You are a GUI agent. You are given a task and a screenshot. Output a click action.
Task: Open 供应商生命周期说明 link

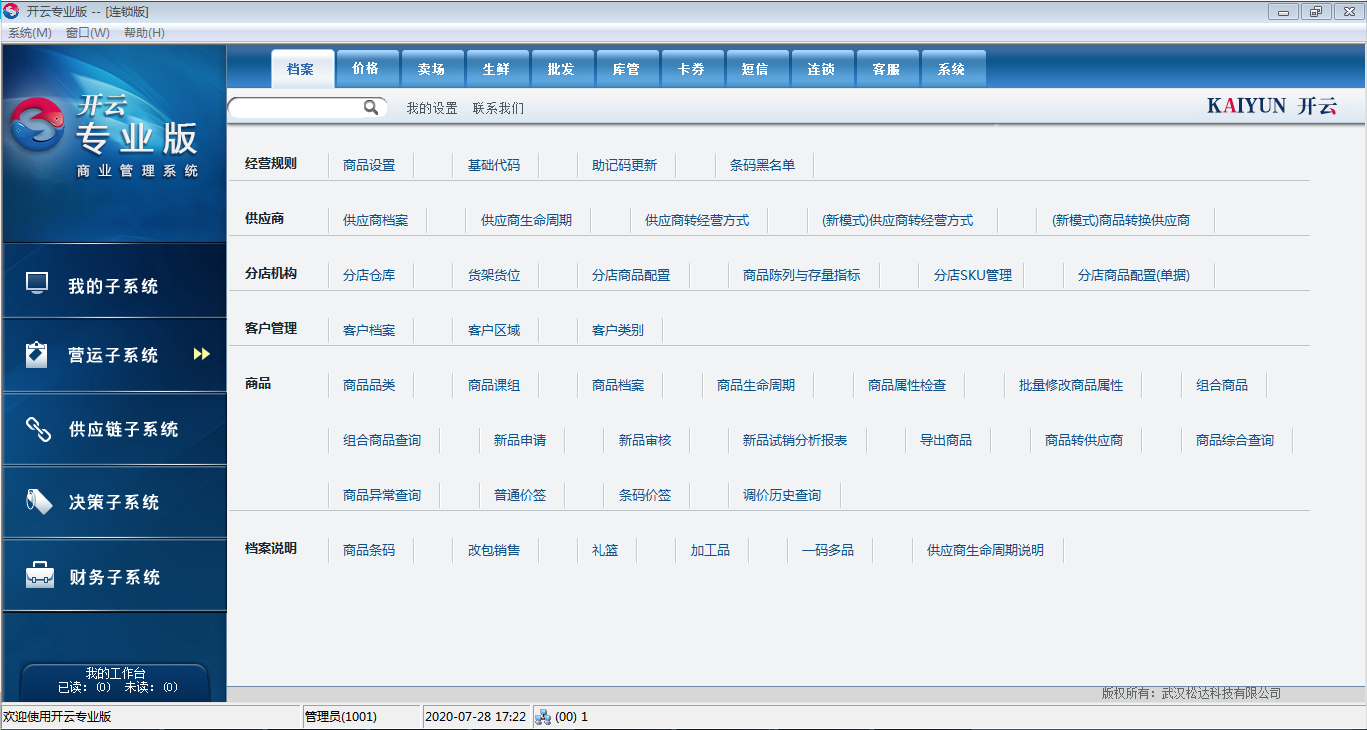[x=985, y=550]
